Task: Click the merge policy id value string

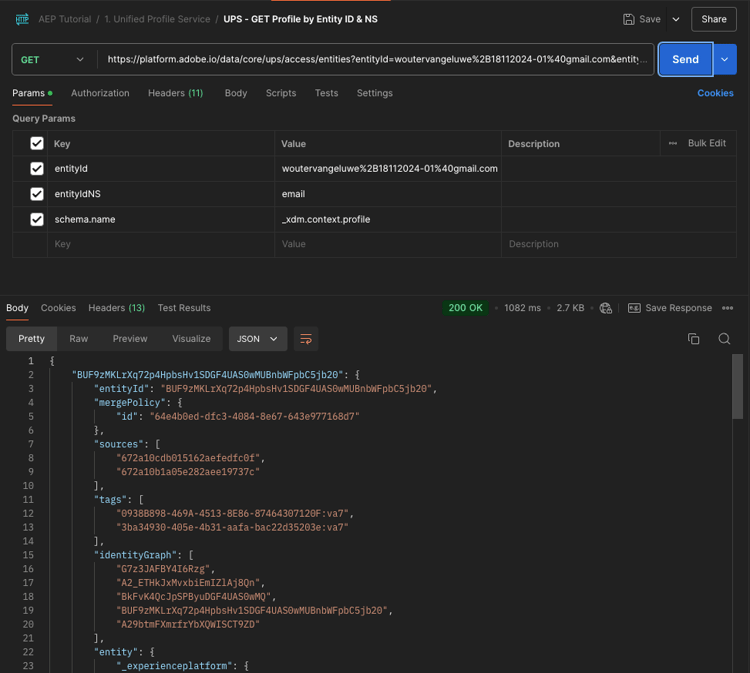Action: (x=254, y=417)
